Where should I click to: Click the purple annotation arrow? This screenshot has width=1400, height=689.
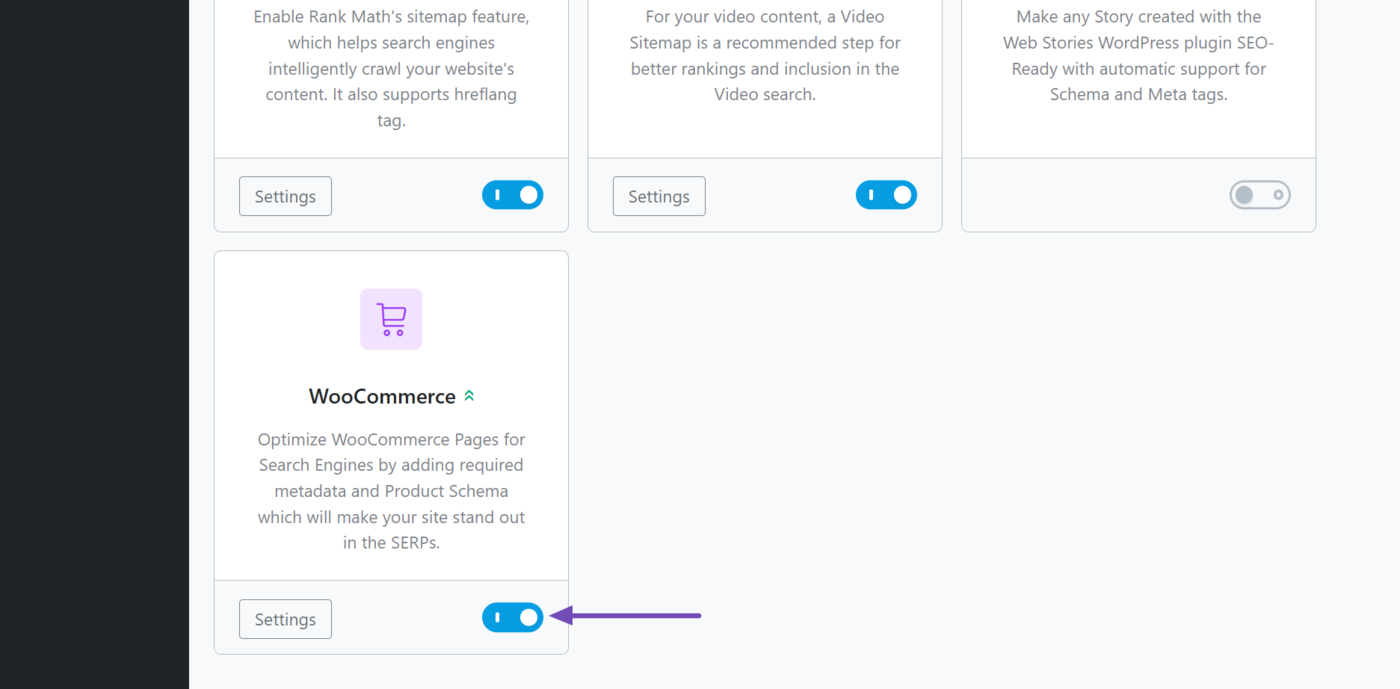625,616
